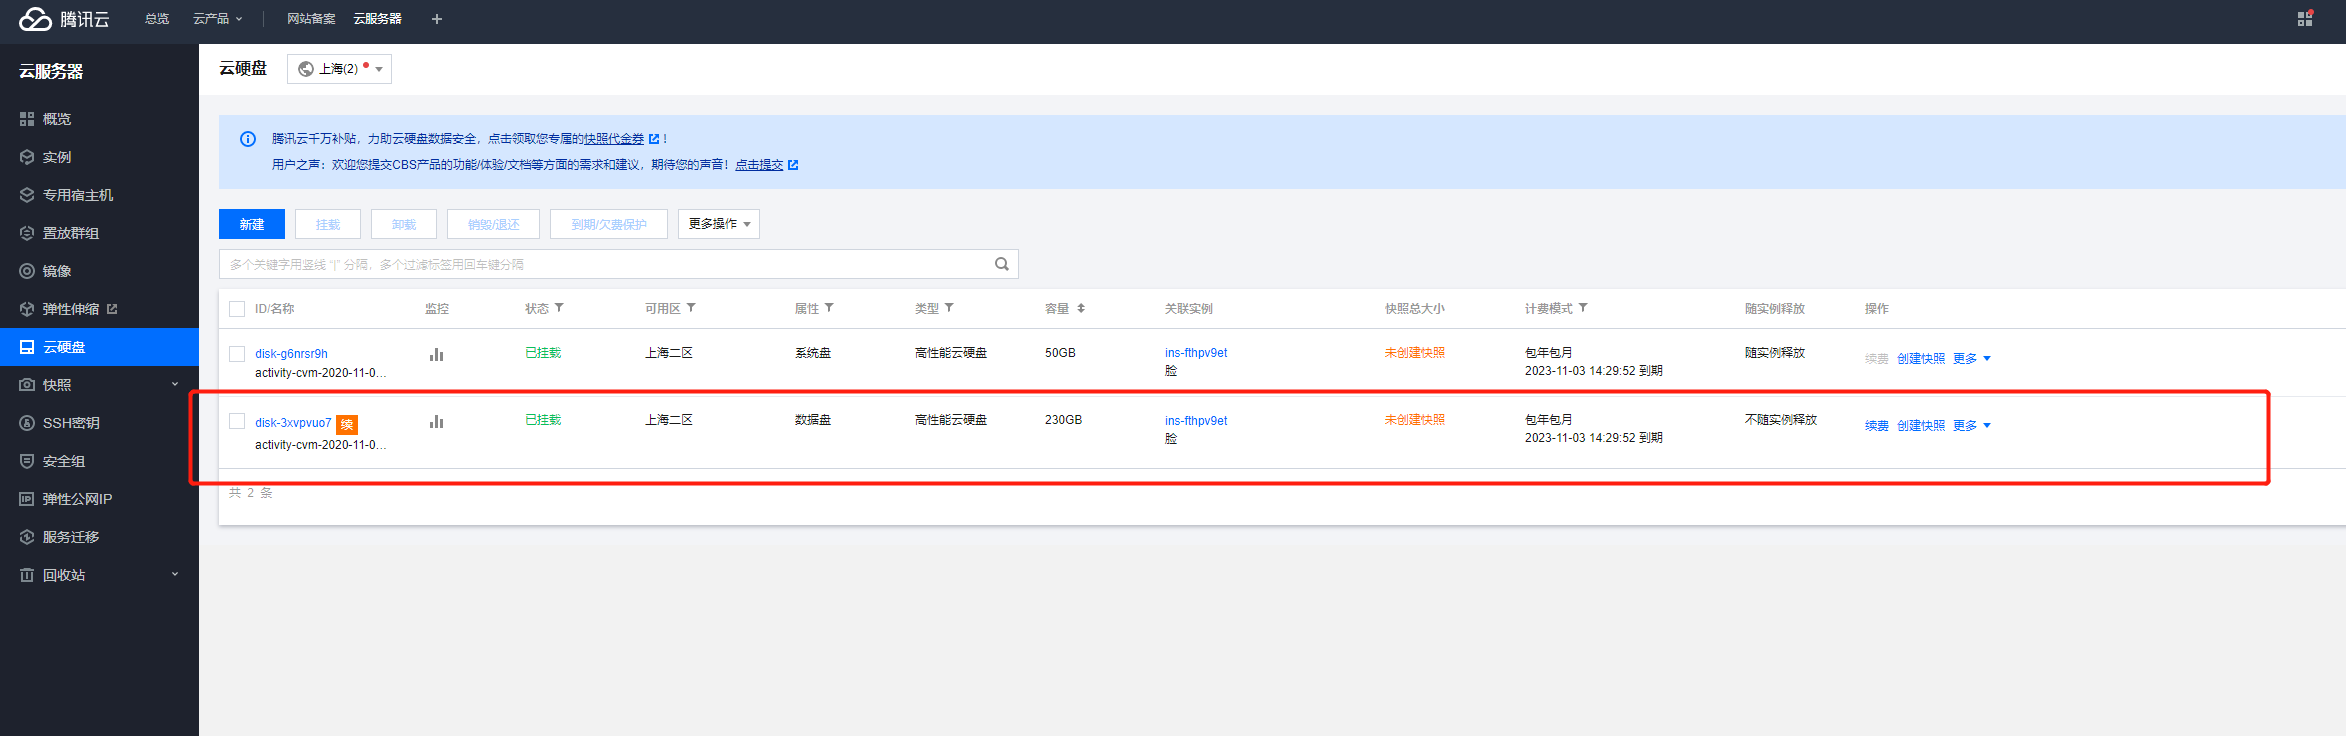
Task: Click the 弹性公网IP sidebar icon
Action: (x=27, y=499)
